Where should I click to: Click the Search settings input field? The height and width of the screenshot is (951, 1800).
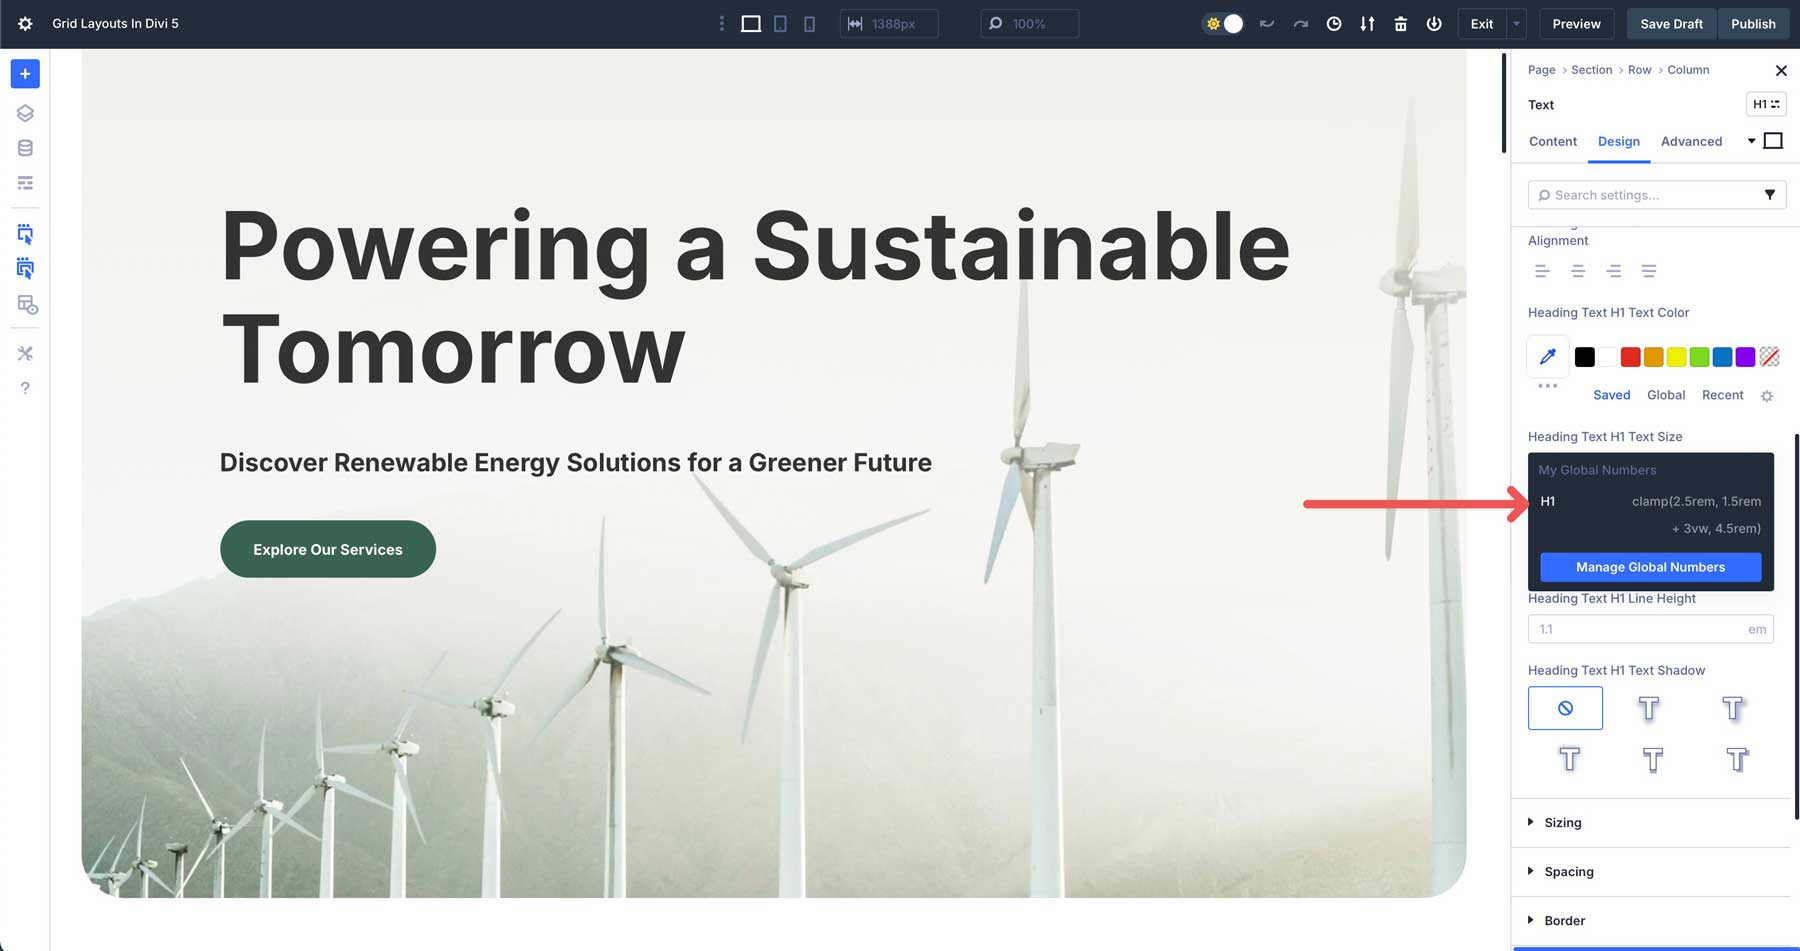1645,195
